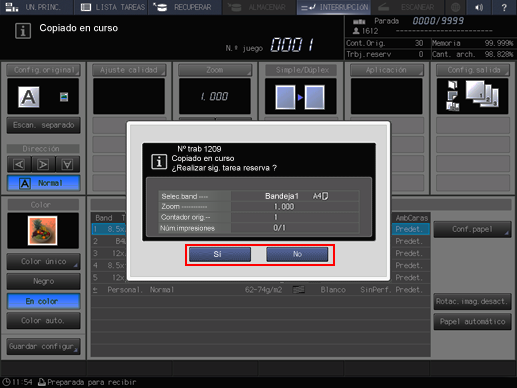The width and height of the screenshot is (517, 388).
Task: Click the paper curl icon in Personal row
Action: pyautogui.click(x=298, y=290)
